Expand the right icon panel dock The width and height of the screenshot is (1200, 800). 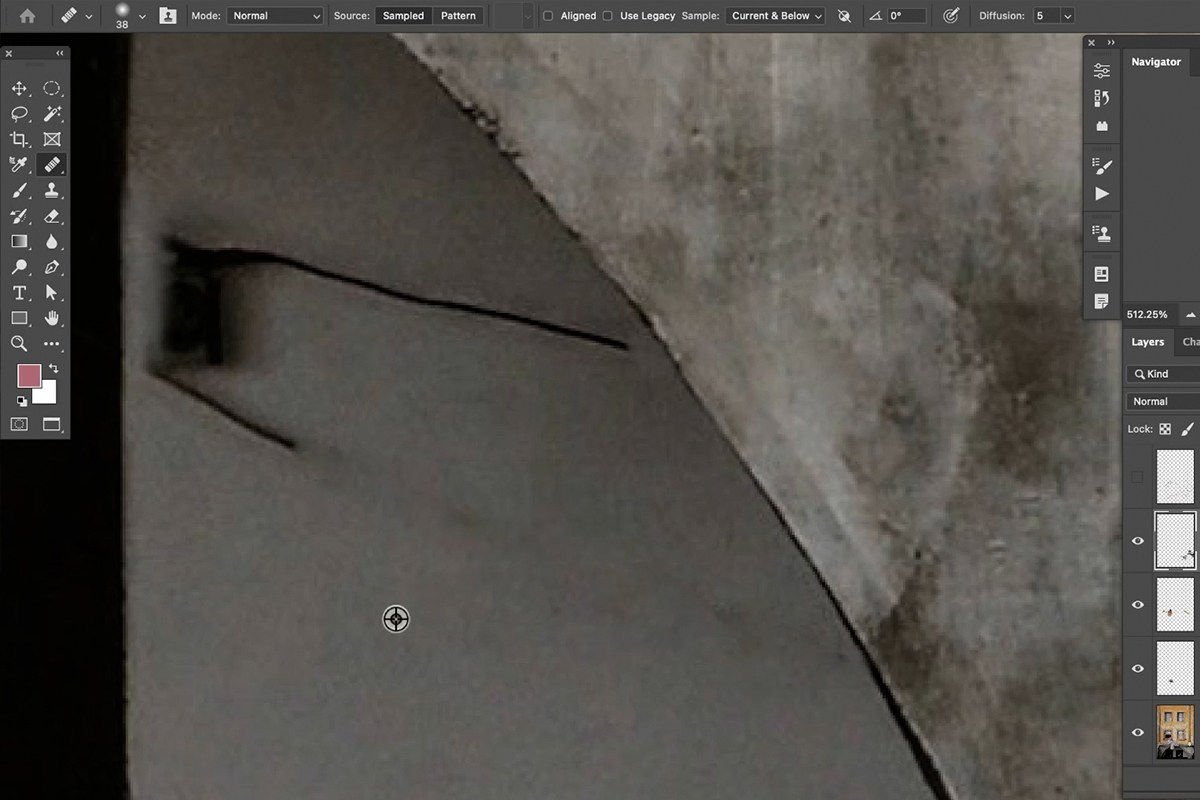click(1111, 43)
